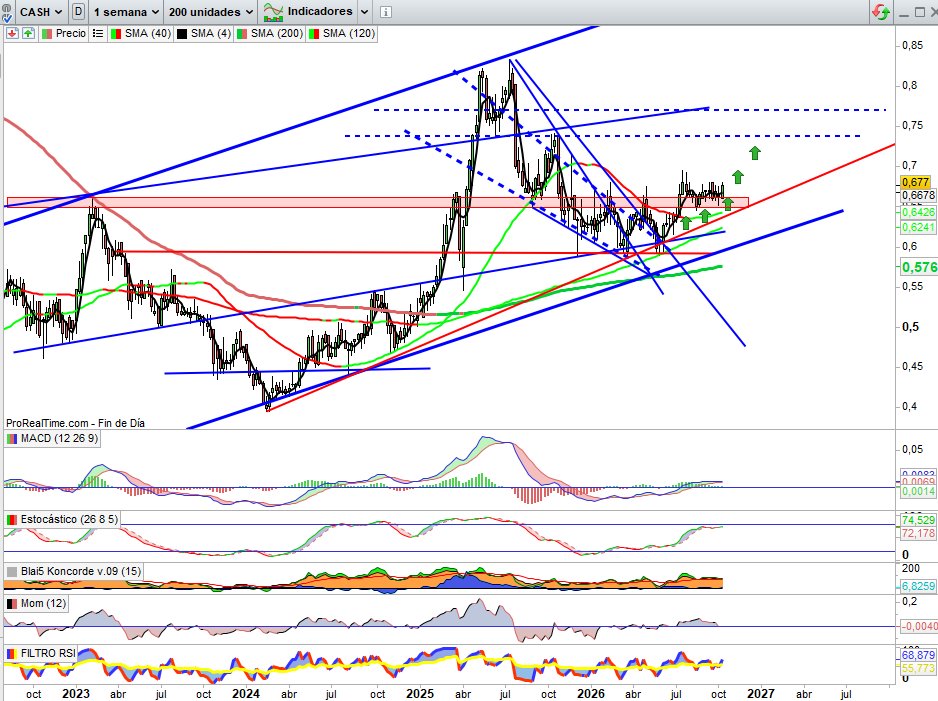The width and height of the screenshot is (938, 701).
Task: Click the 2024 year label on time axis
Action: [246, 694]
